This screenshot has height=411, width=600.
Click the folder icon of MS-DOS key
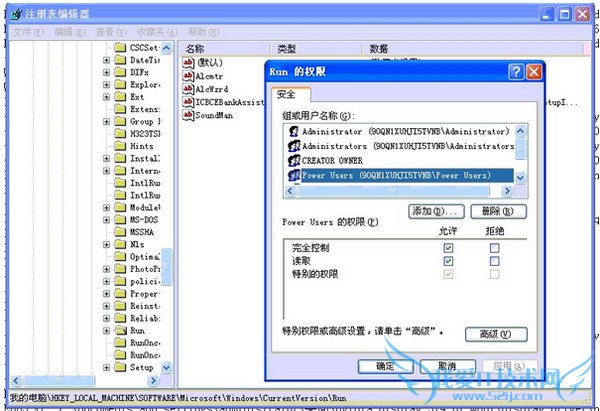[121, 220]
